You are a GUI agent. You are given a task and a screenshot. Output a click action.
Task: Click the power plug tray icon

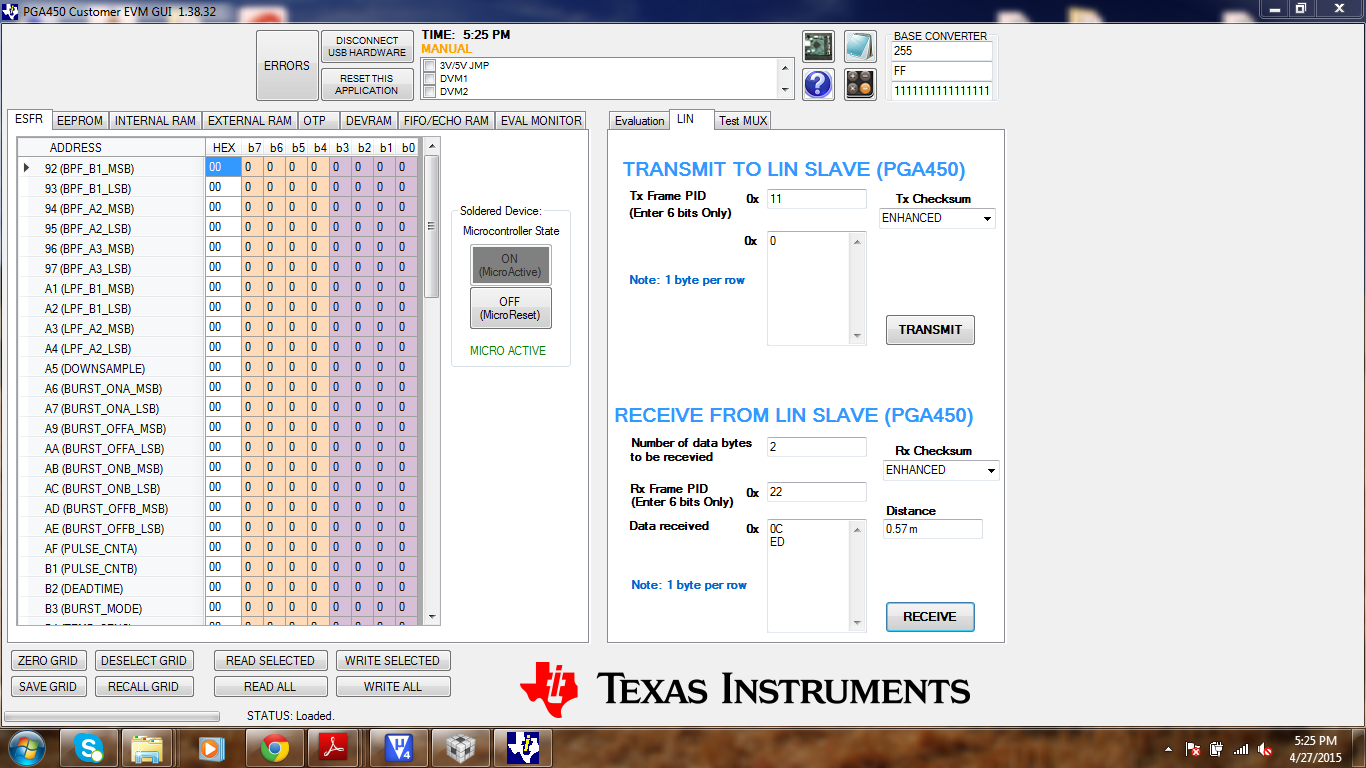[x=1216, y=749]
